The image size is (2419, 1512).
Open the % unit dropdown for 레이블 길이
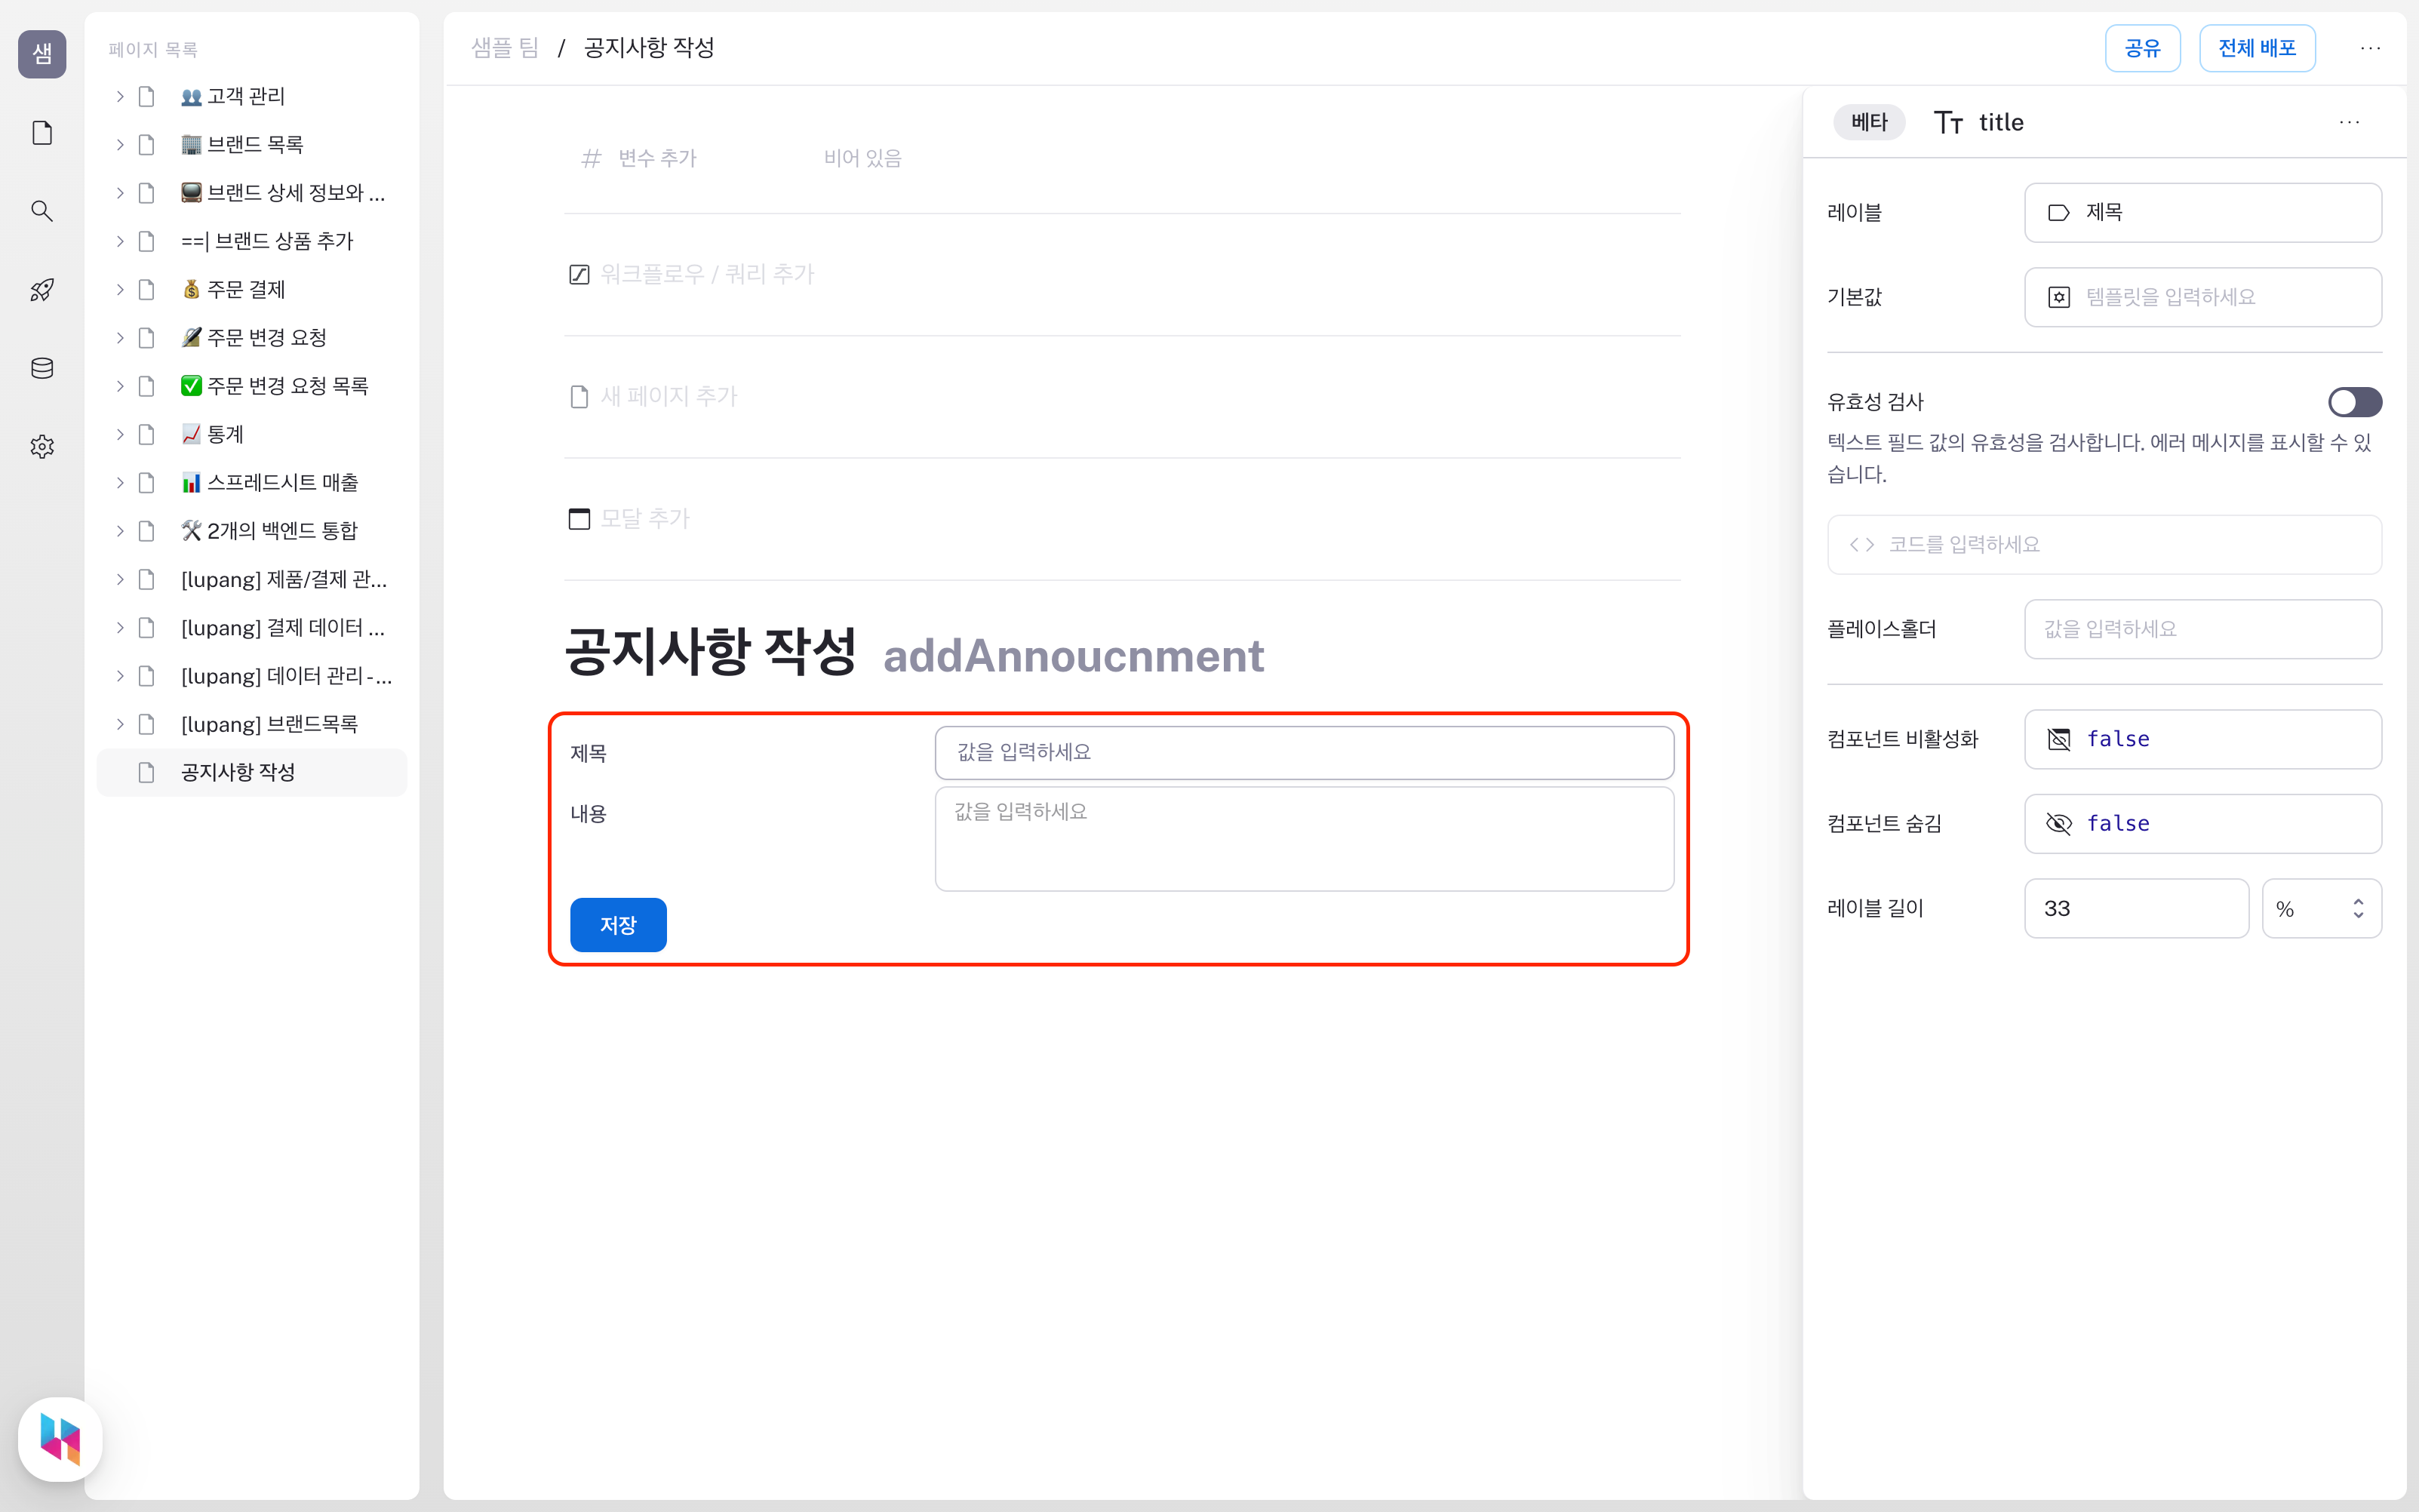(2321, 908)
